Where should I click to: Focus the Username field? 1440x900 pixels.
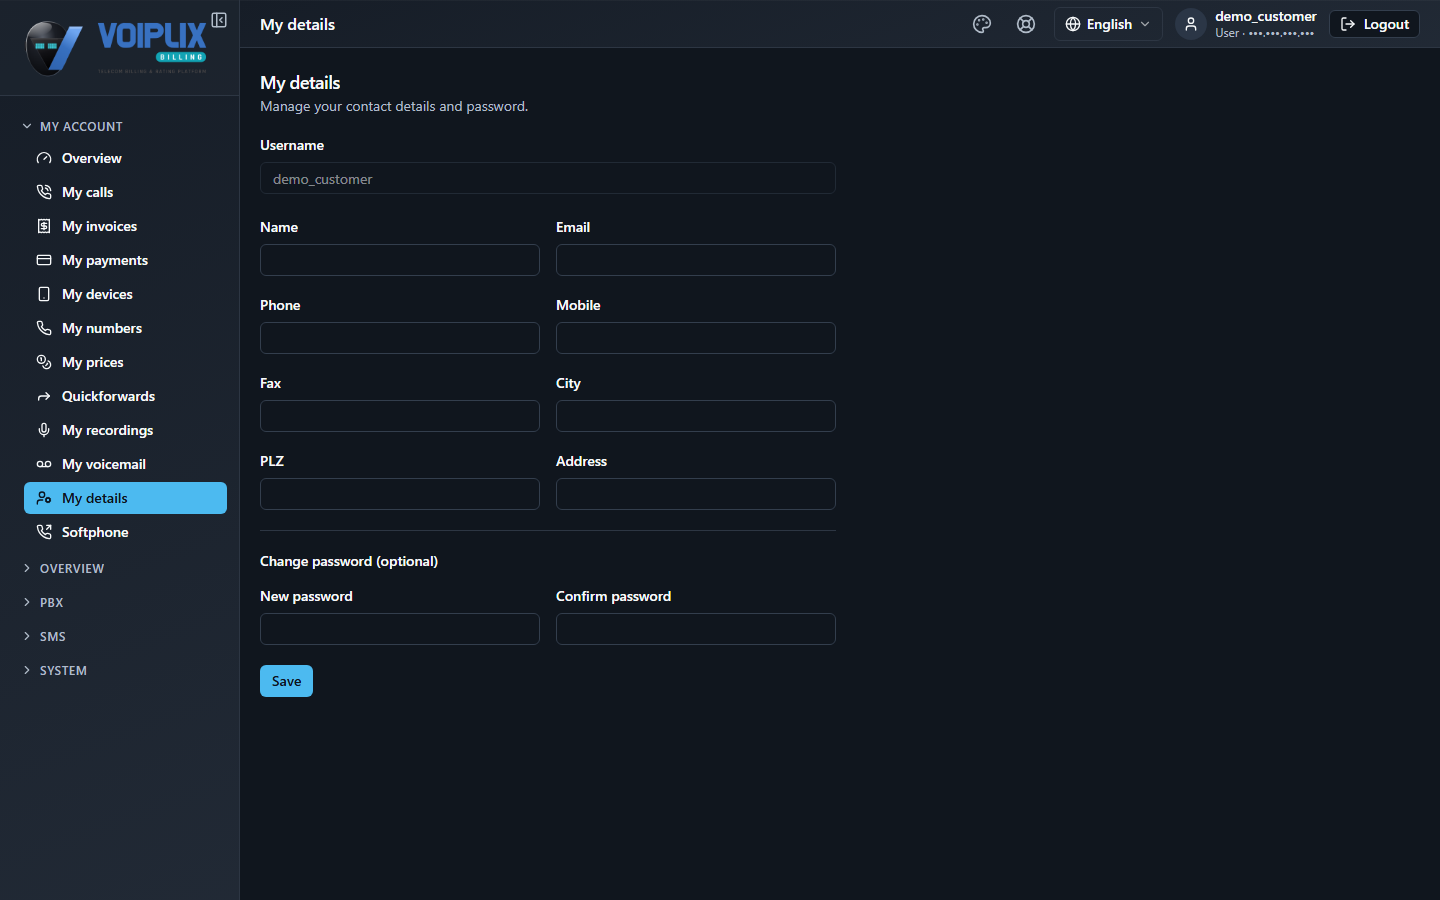click(548, 178)
